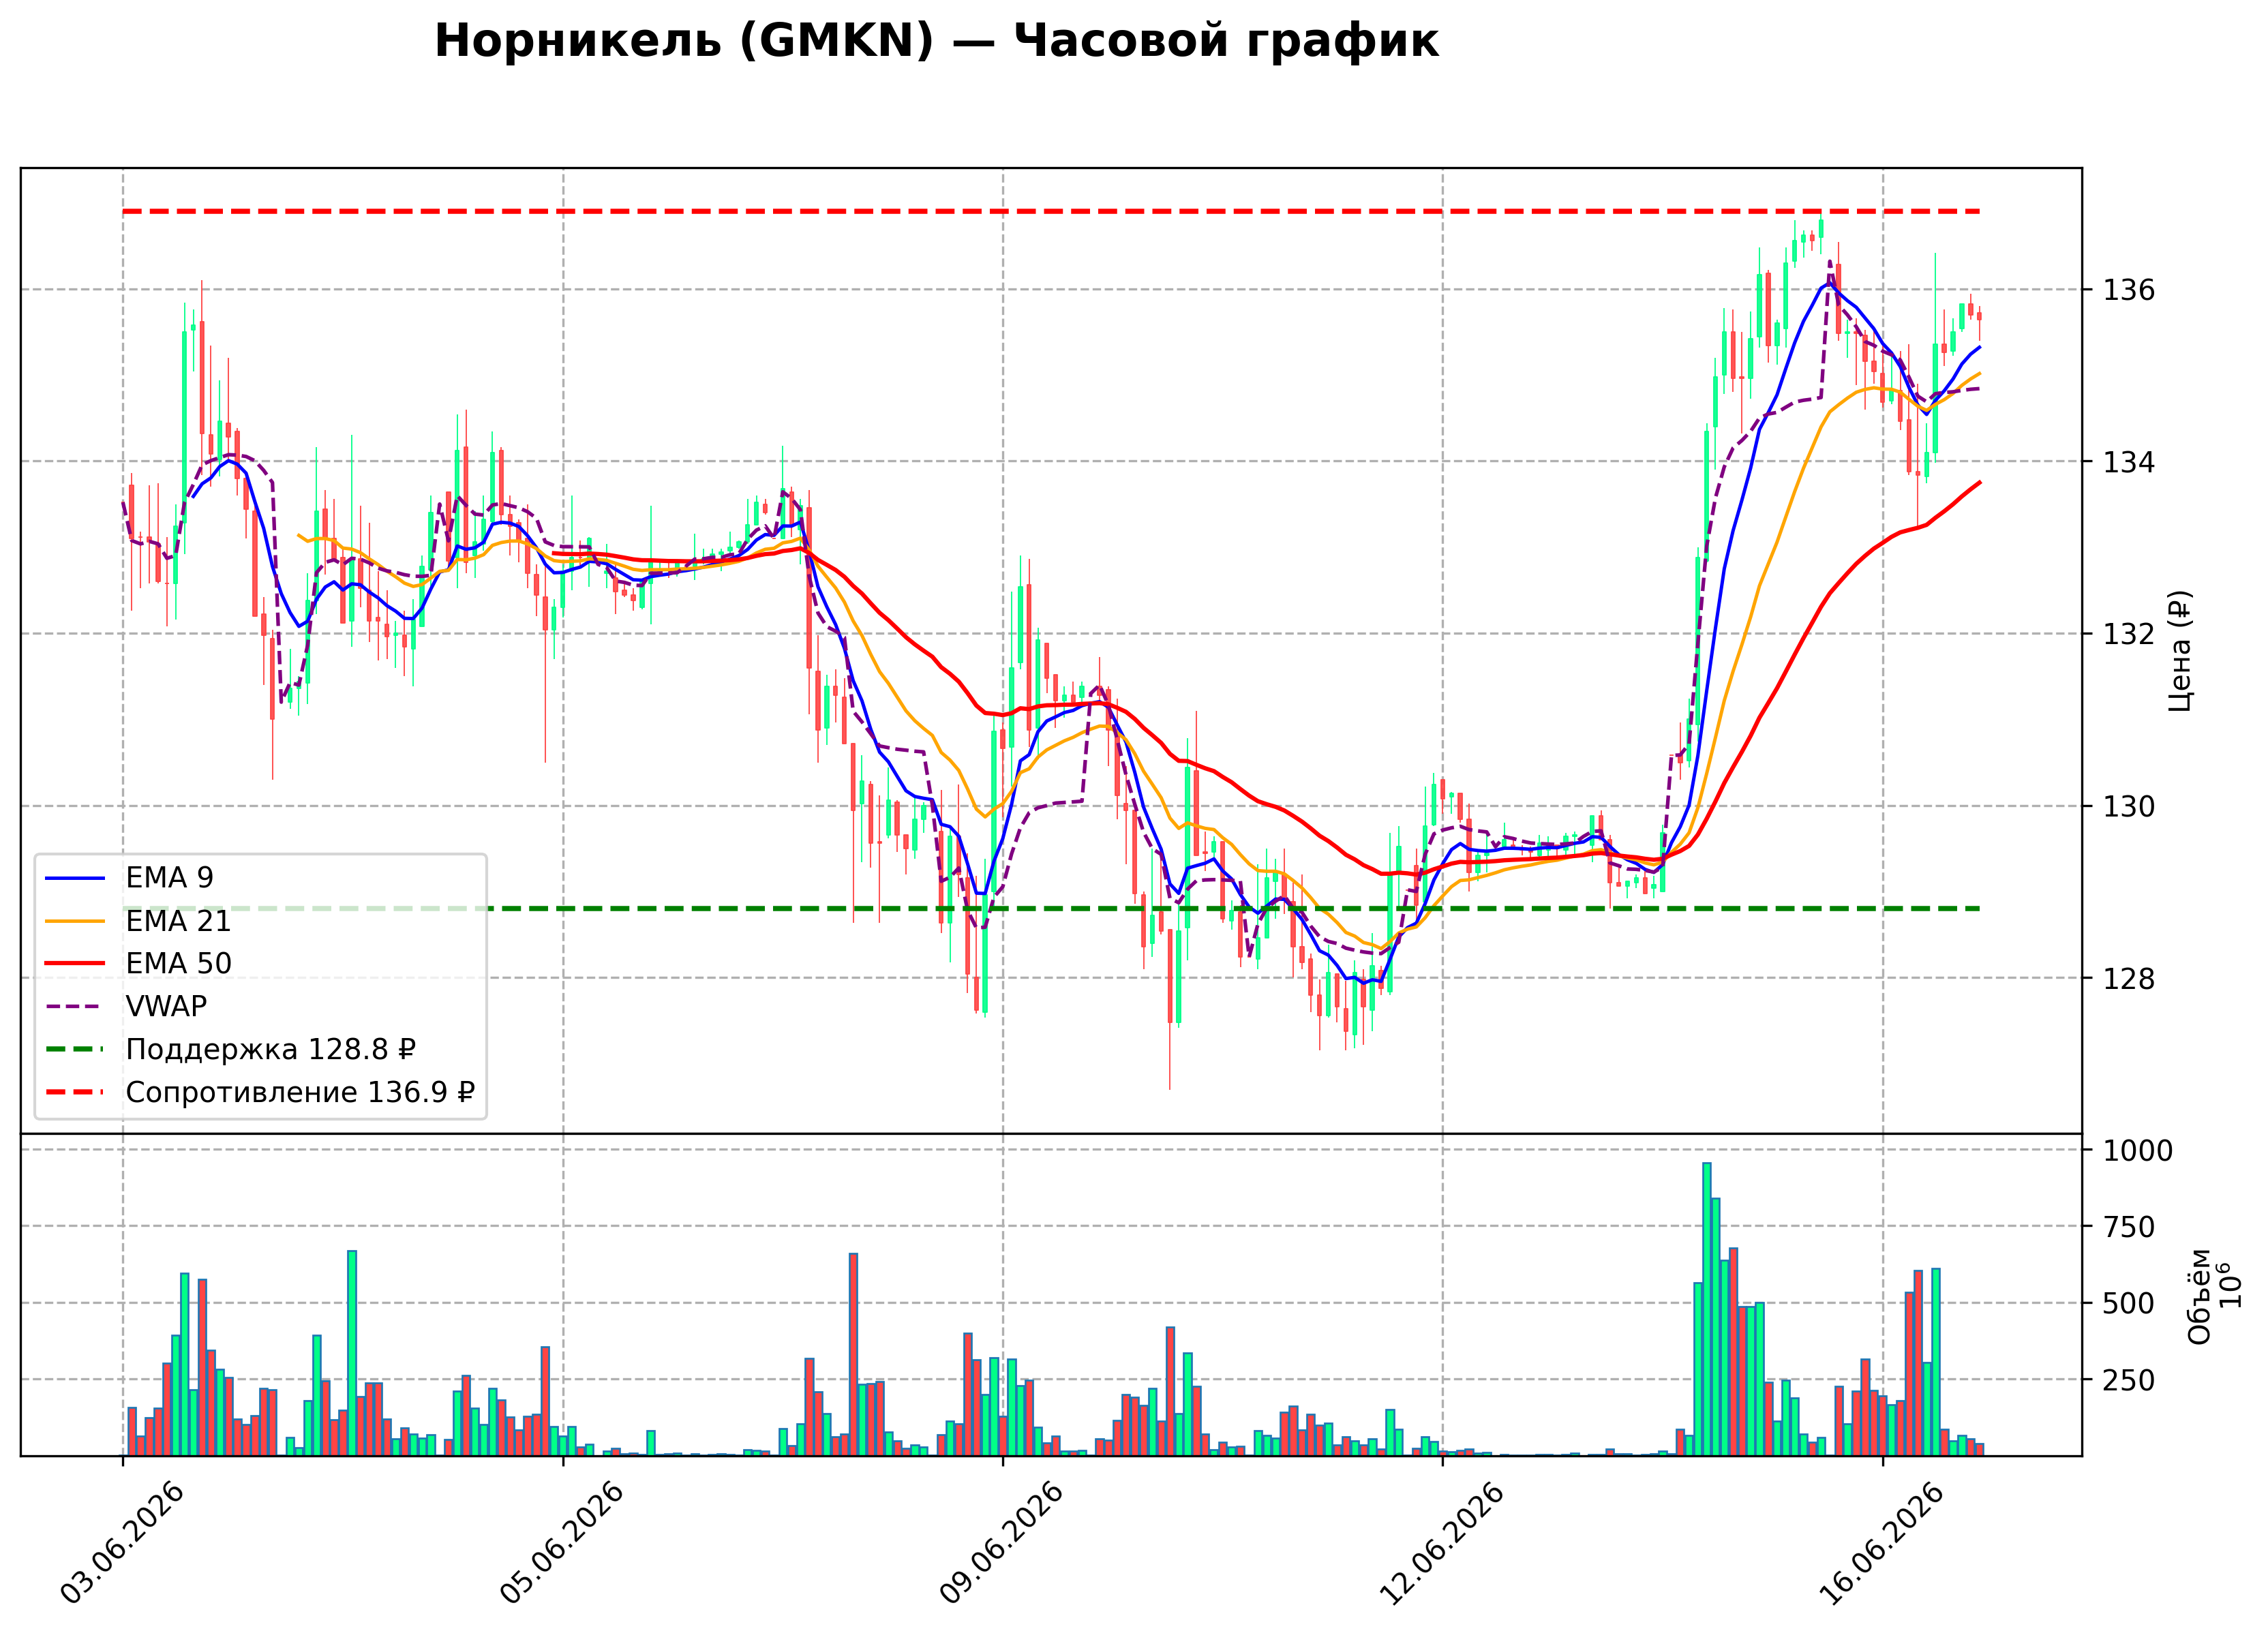Screen dimensions: 2268x1631
Task: Click the Поддержка 128.8 ₽ legend label
Action: click(270, 1049)
